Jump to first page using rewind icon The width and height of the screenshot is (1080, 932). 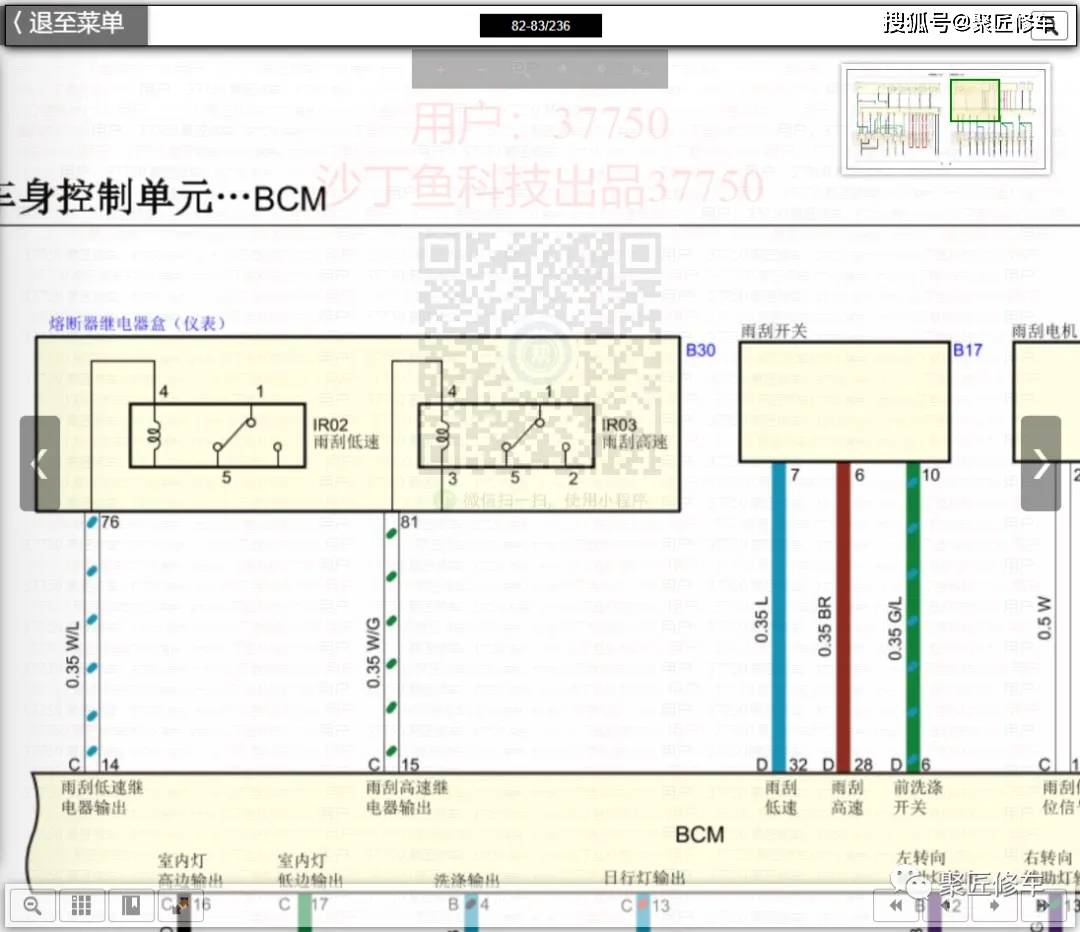tap(896, 906)
